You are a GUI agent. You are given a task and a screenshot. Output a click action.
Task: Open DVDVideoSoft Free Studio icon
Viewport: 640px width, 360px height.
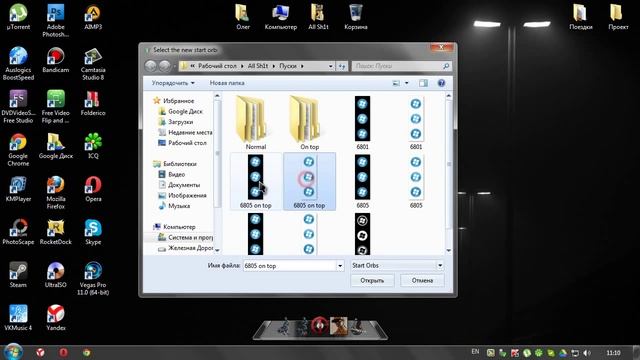click(18, 107)
